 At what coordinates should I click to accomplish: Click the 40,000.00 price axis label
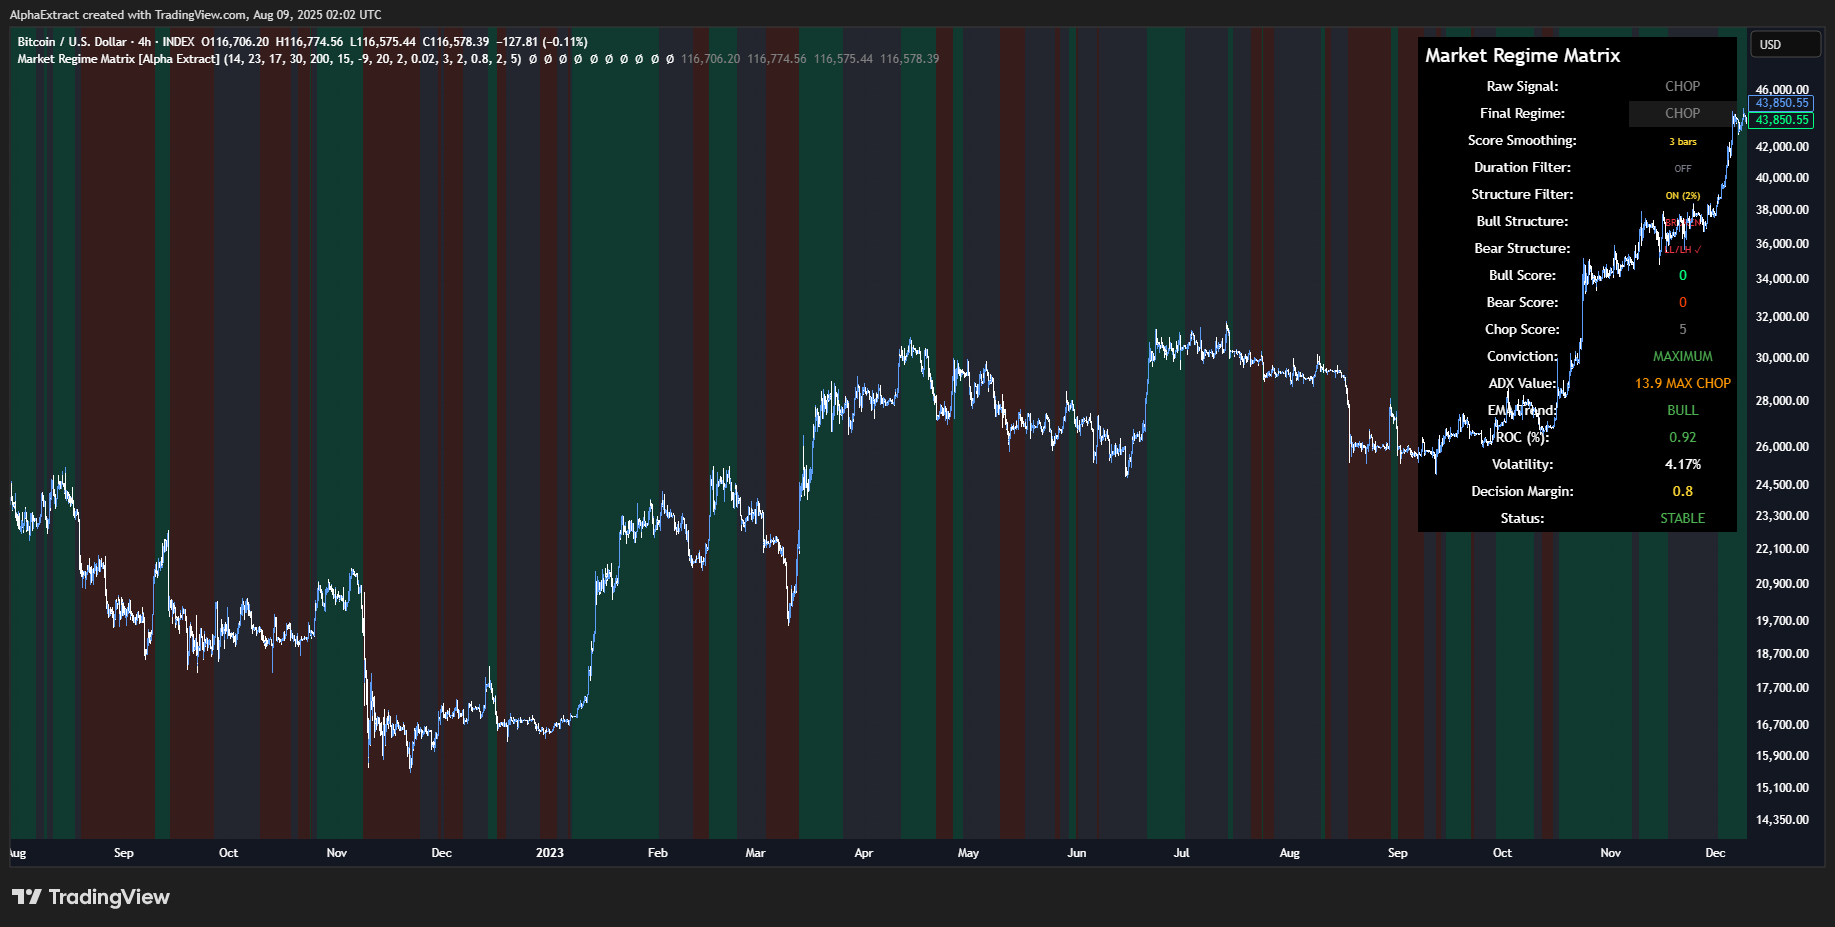[1782, 178]
